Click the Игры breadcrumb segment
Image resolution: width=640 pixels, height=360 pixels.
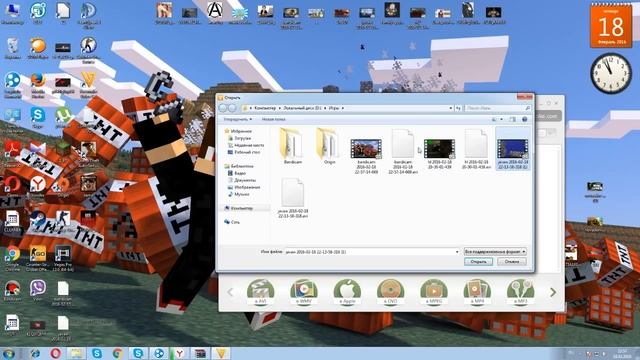point(334,108)
